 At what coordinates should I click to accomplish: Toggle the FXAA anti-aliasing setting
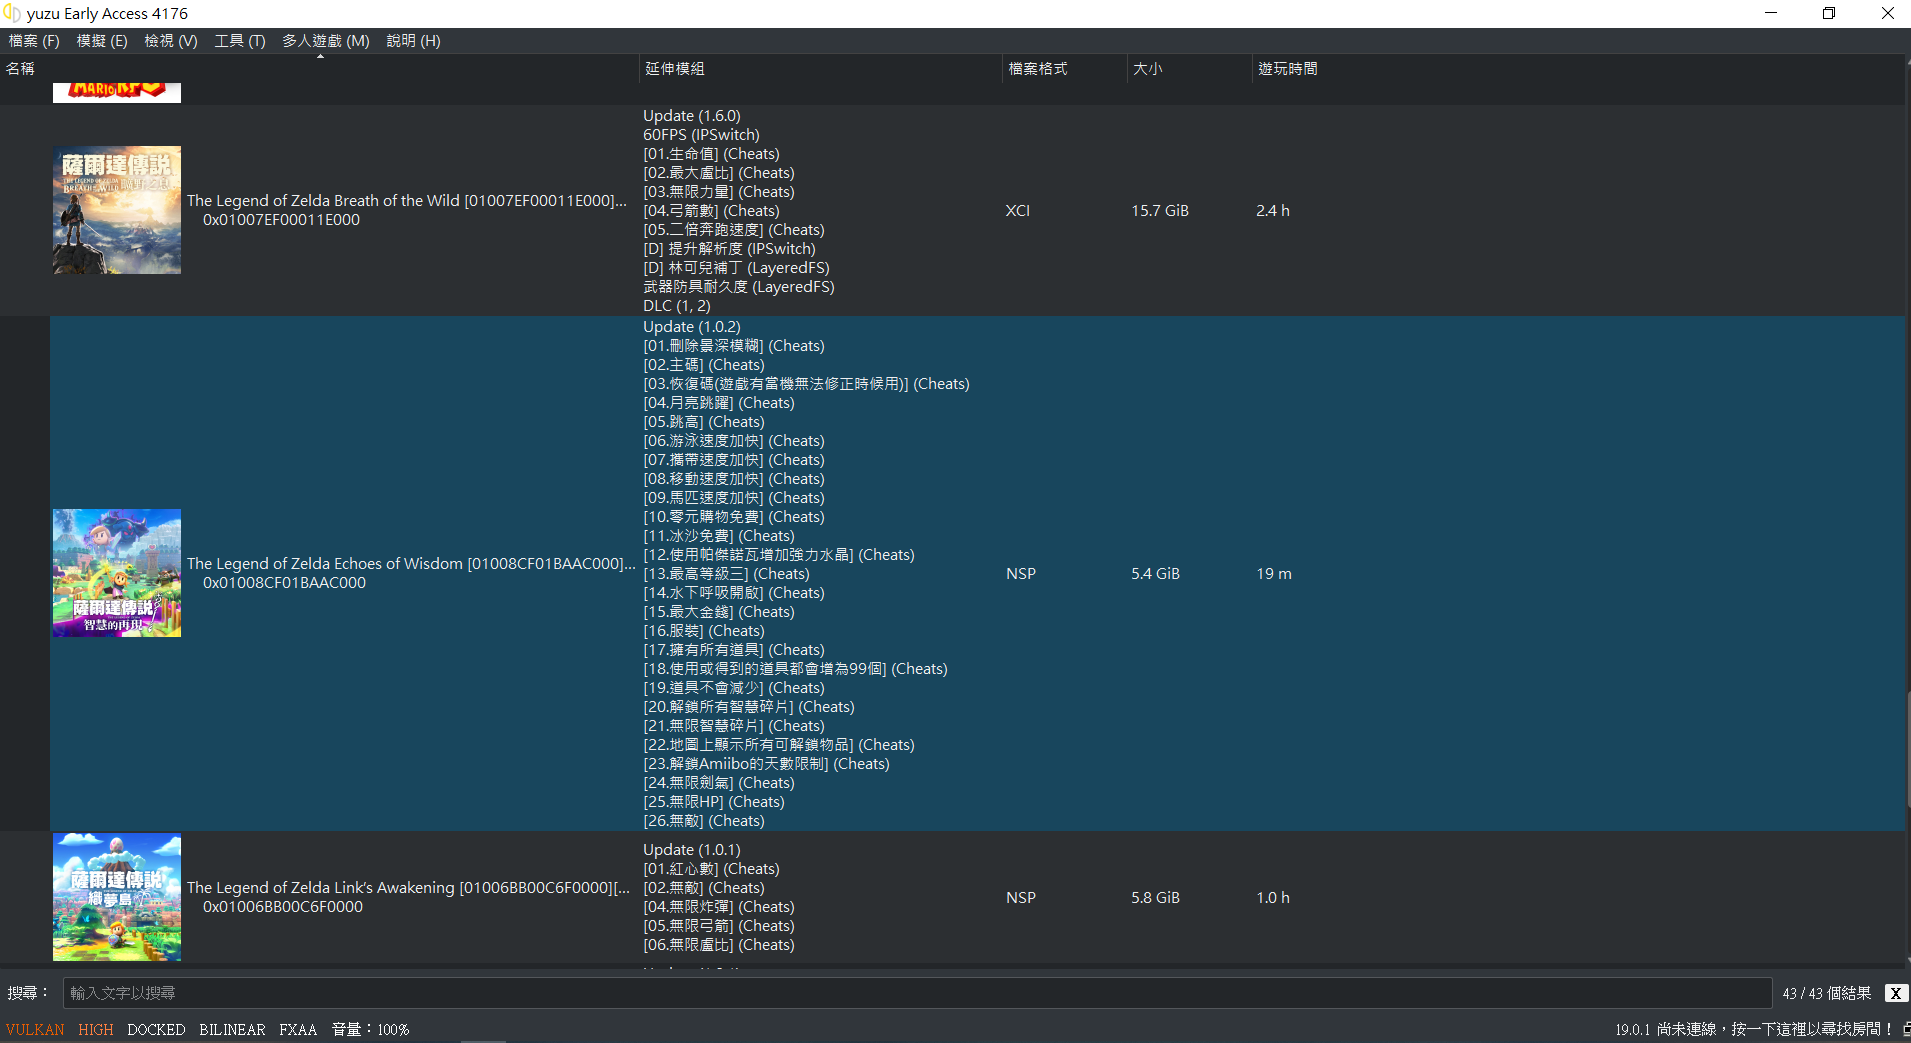[x=298, y=1030]
